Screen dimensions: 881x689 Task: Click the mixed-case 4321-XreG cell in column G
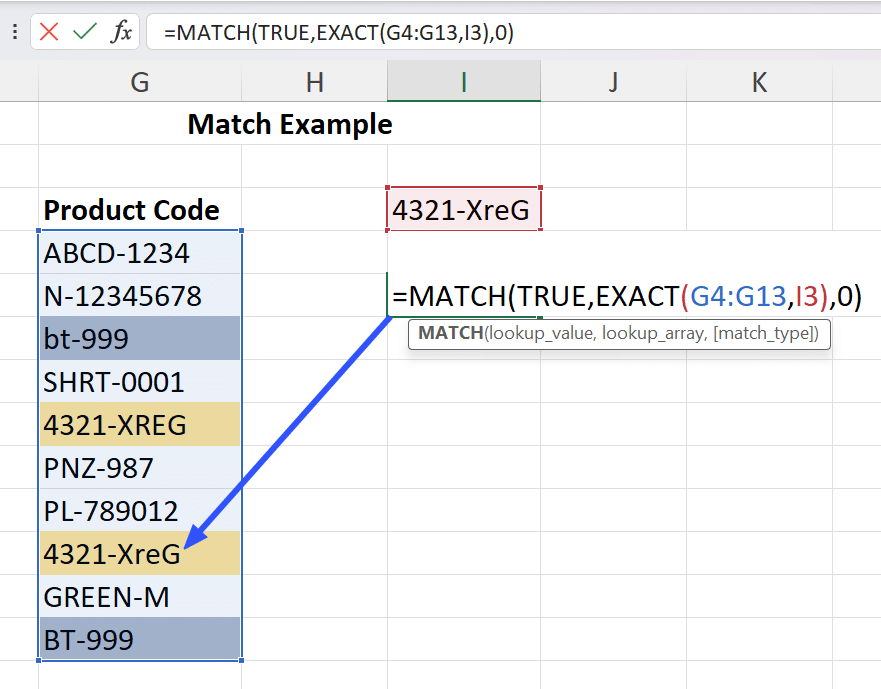click(140, 554)
